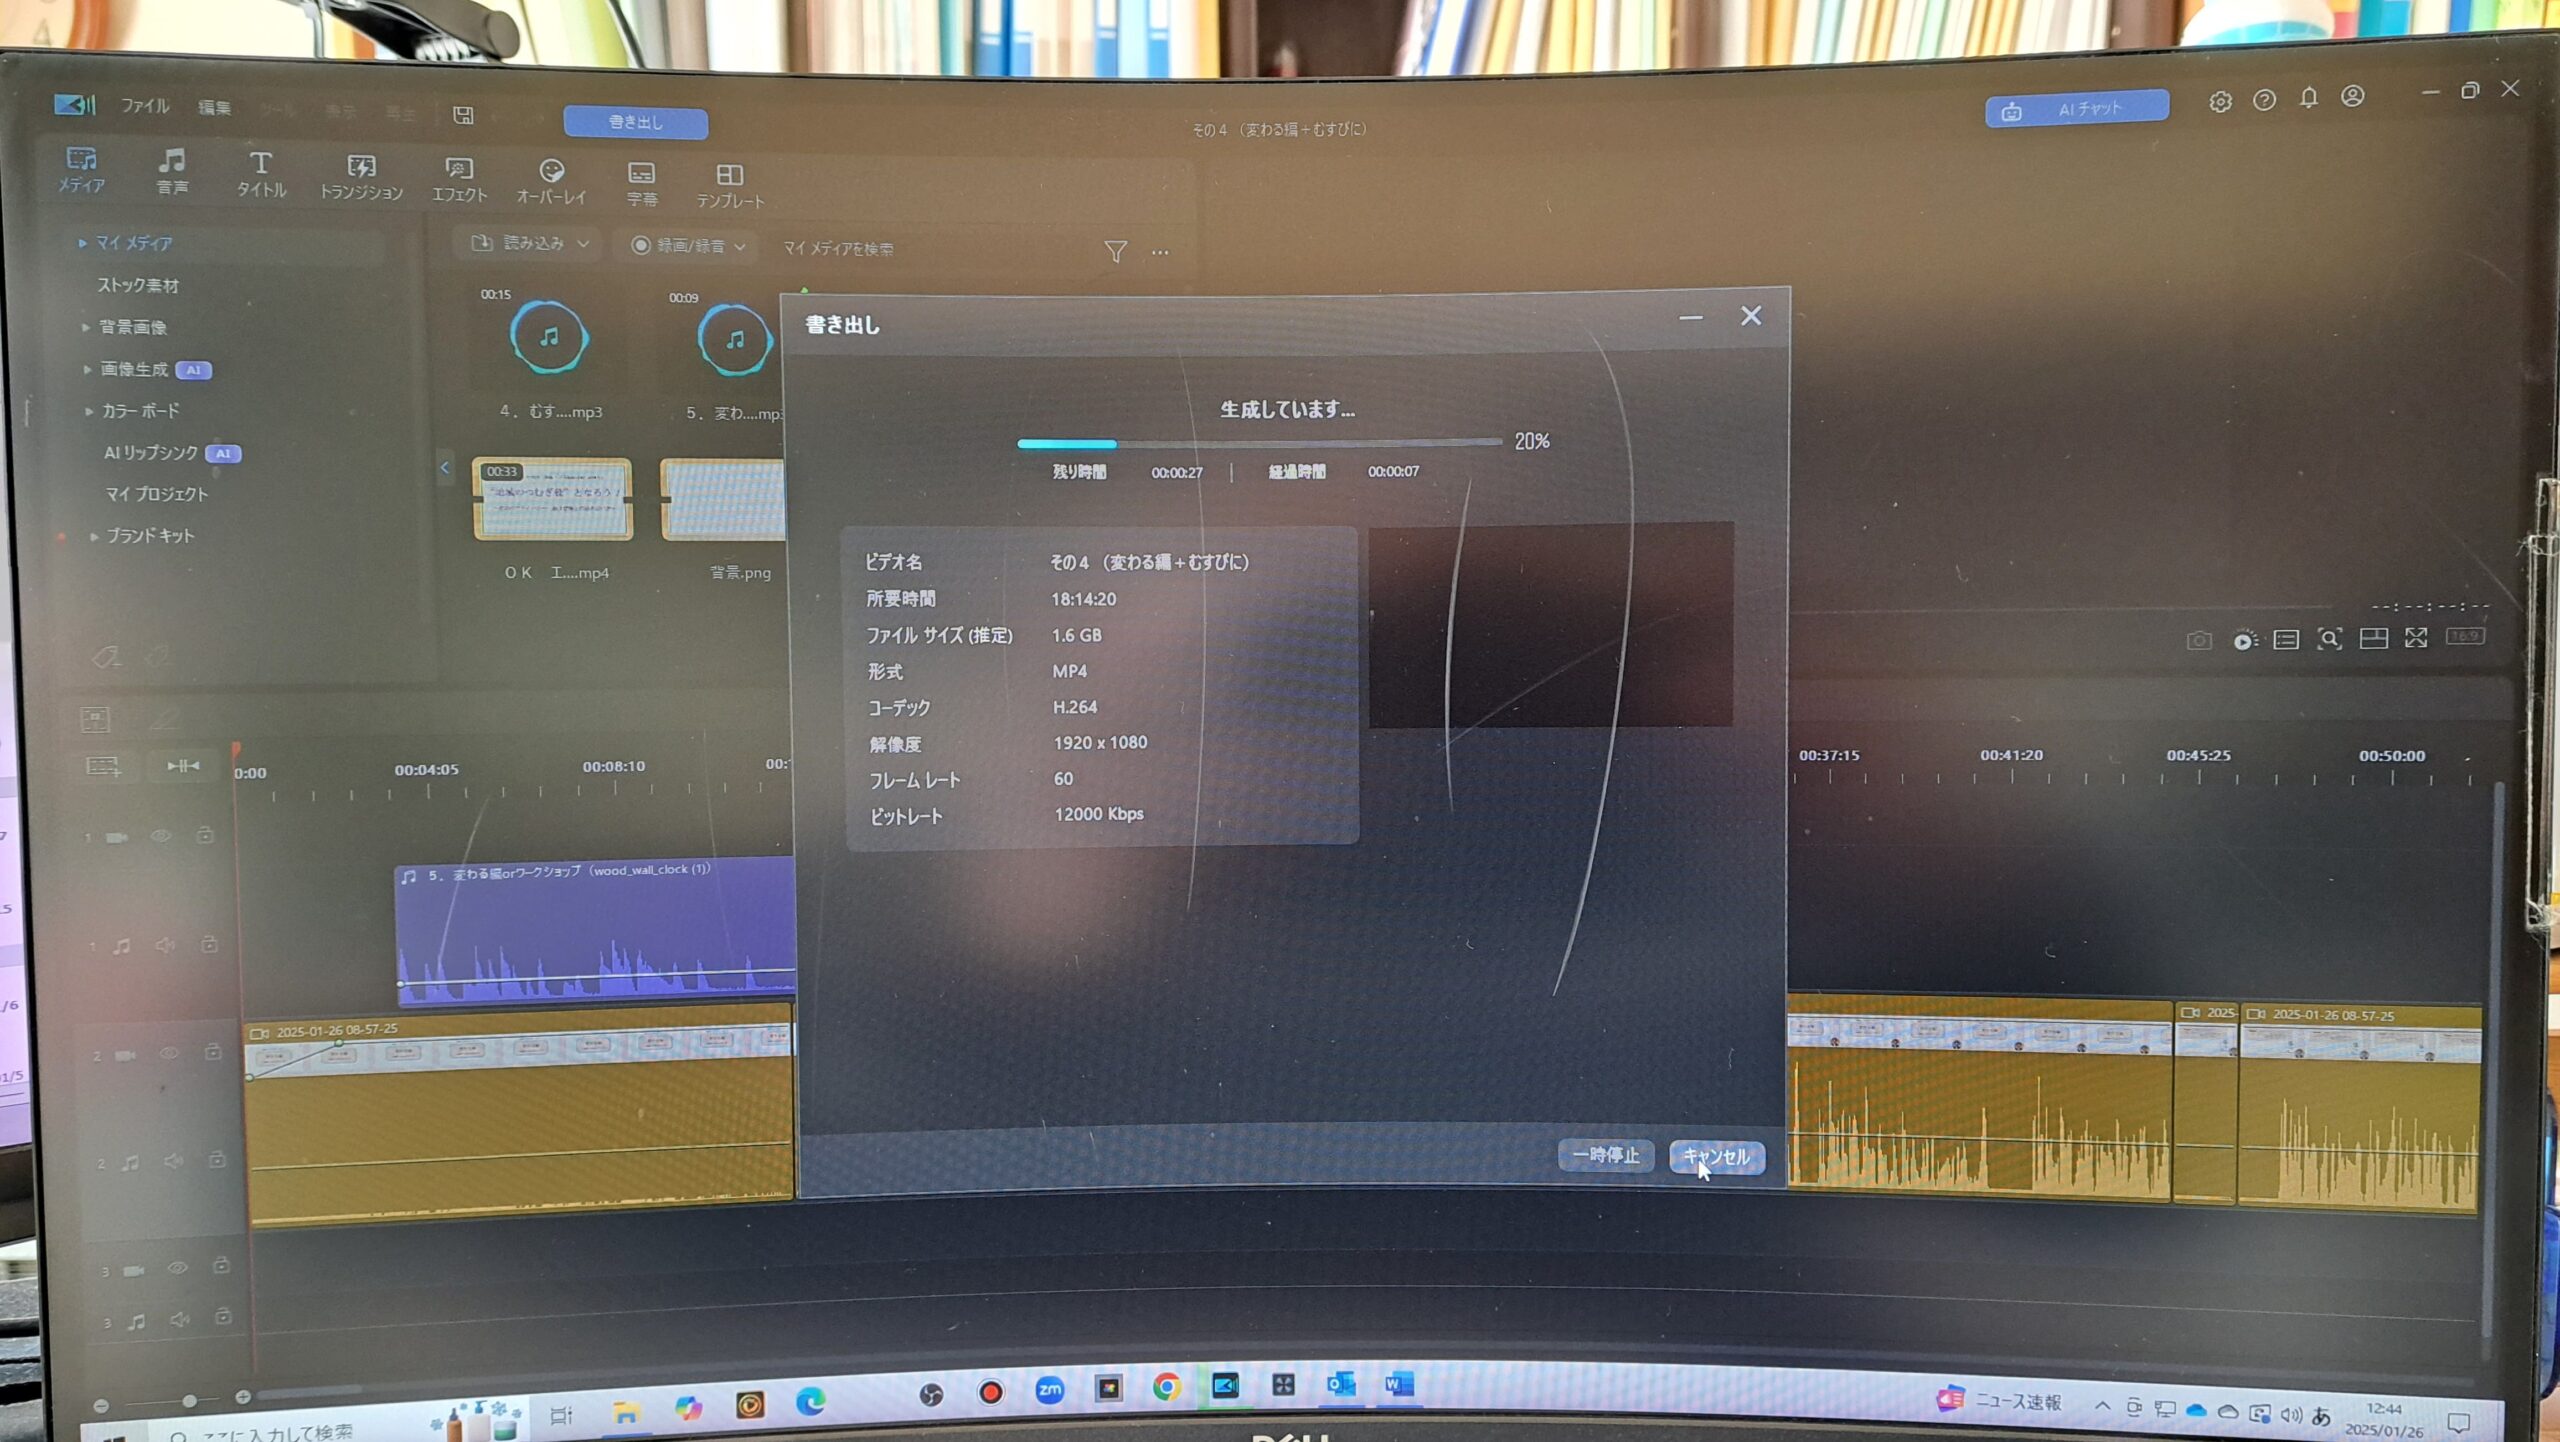Open the notifications bell icon

point(2308,98)
